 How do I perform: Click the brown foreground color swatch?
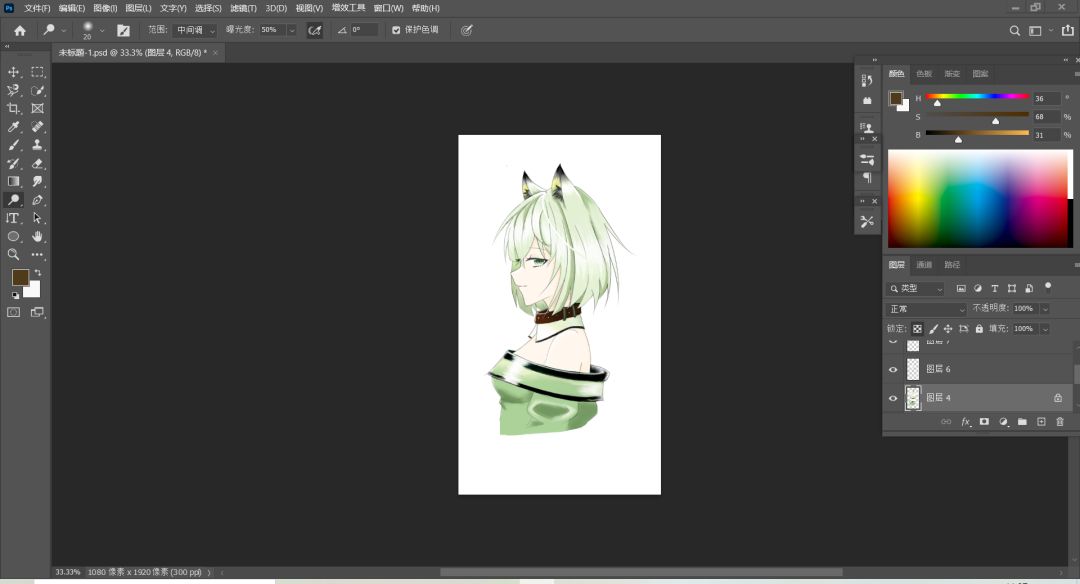tap(19, 277)
